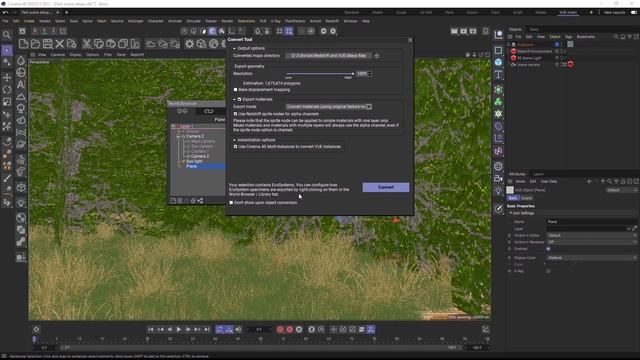Viewport: 640px width, 360px height.
Task: Adjust the Resolution slider handle
Action: (x=353, y=74)
